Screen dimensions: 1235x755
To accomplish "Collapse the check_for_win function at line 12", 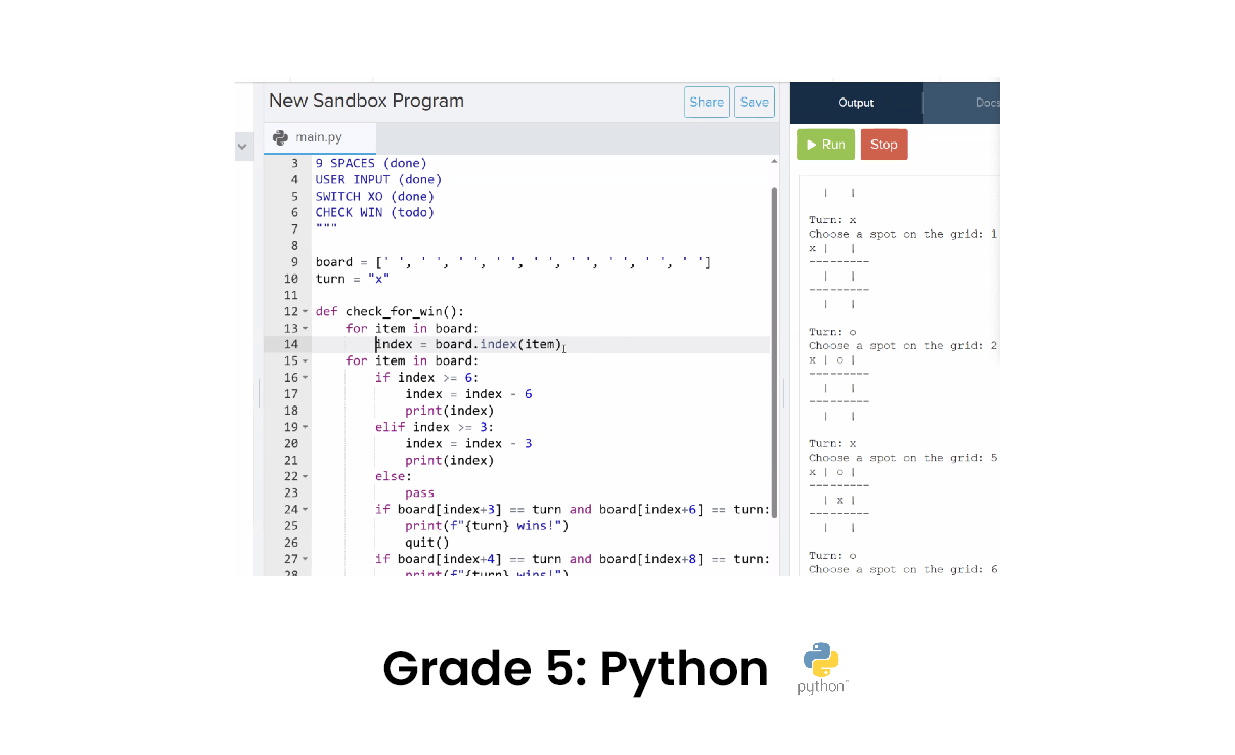I will pos(305,311).
